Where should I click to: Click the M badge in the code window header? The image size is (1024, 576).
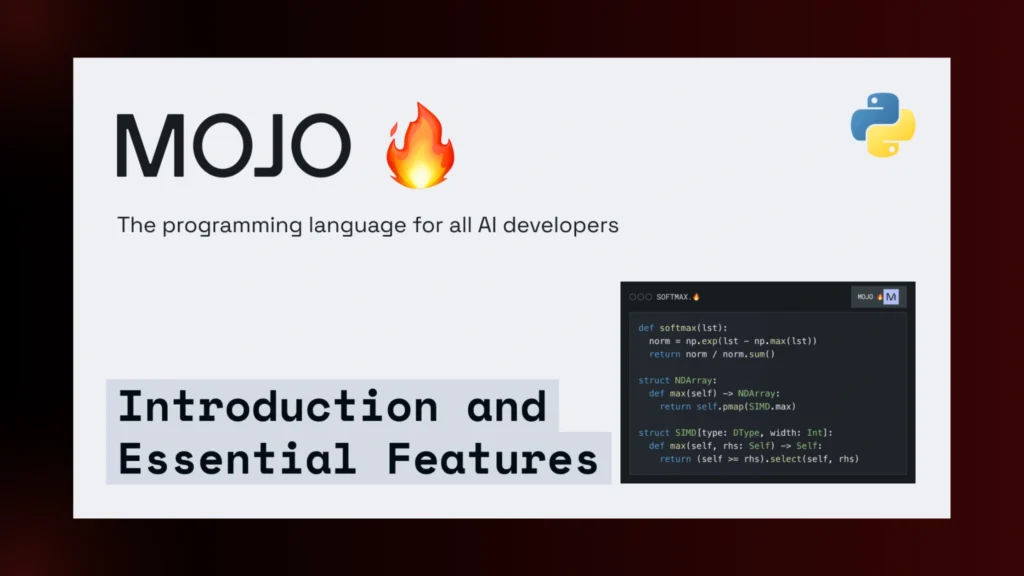891,297
